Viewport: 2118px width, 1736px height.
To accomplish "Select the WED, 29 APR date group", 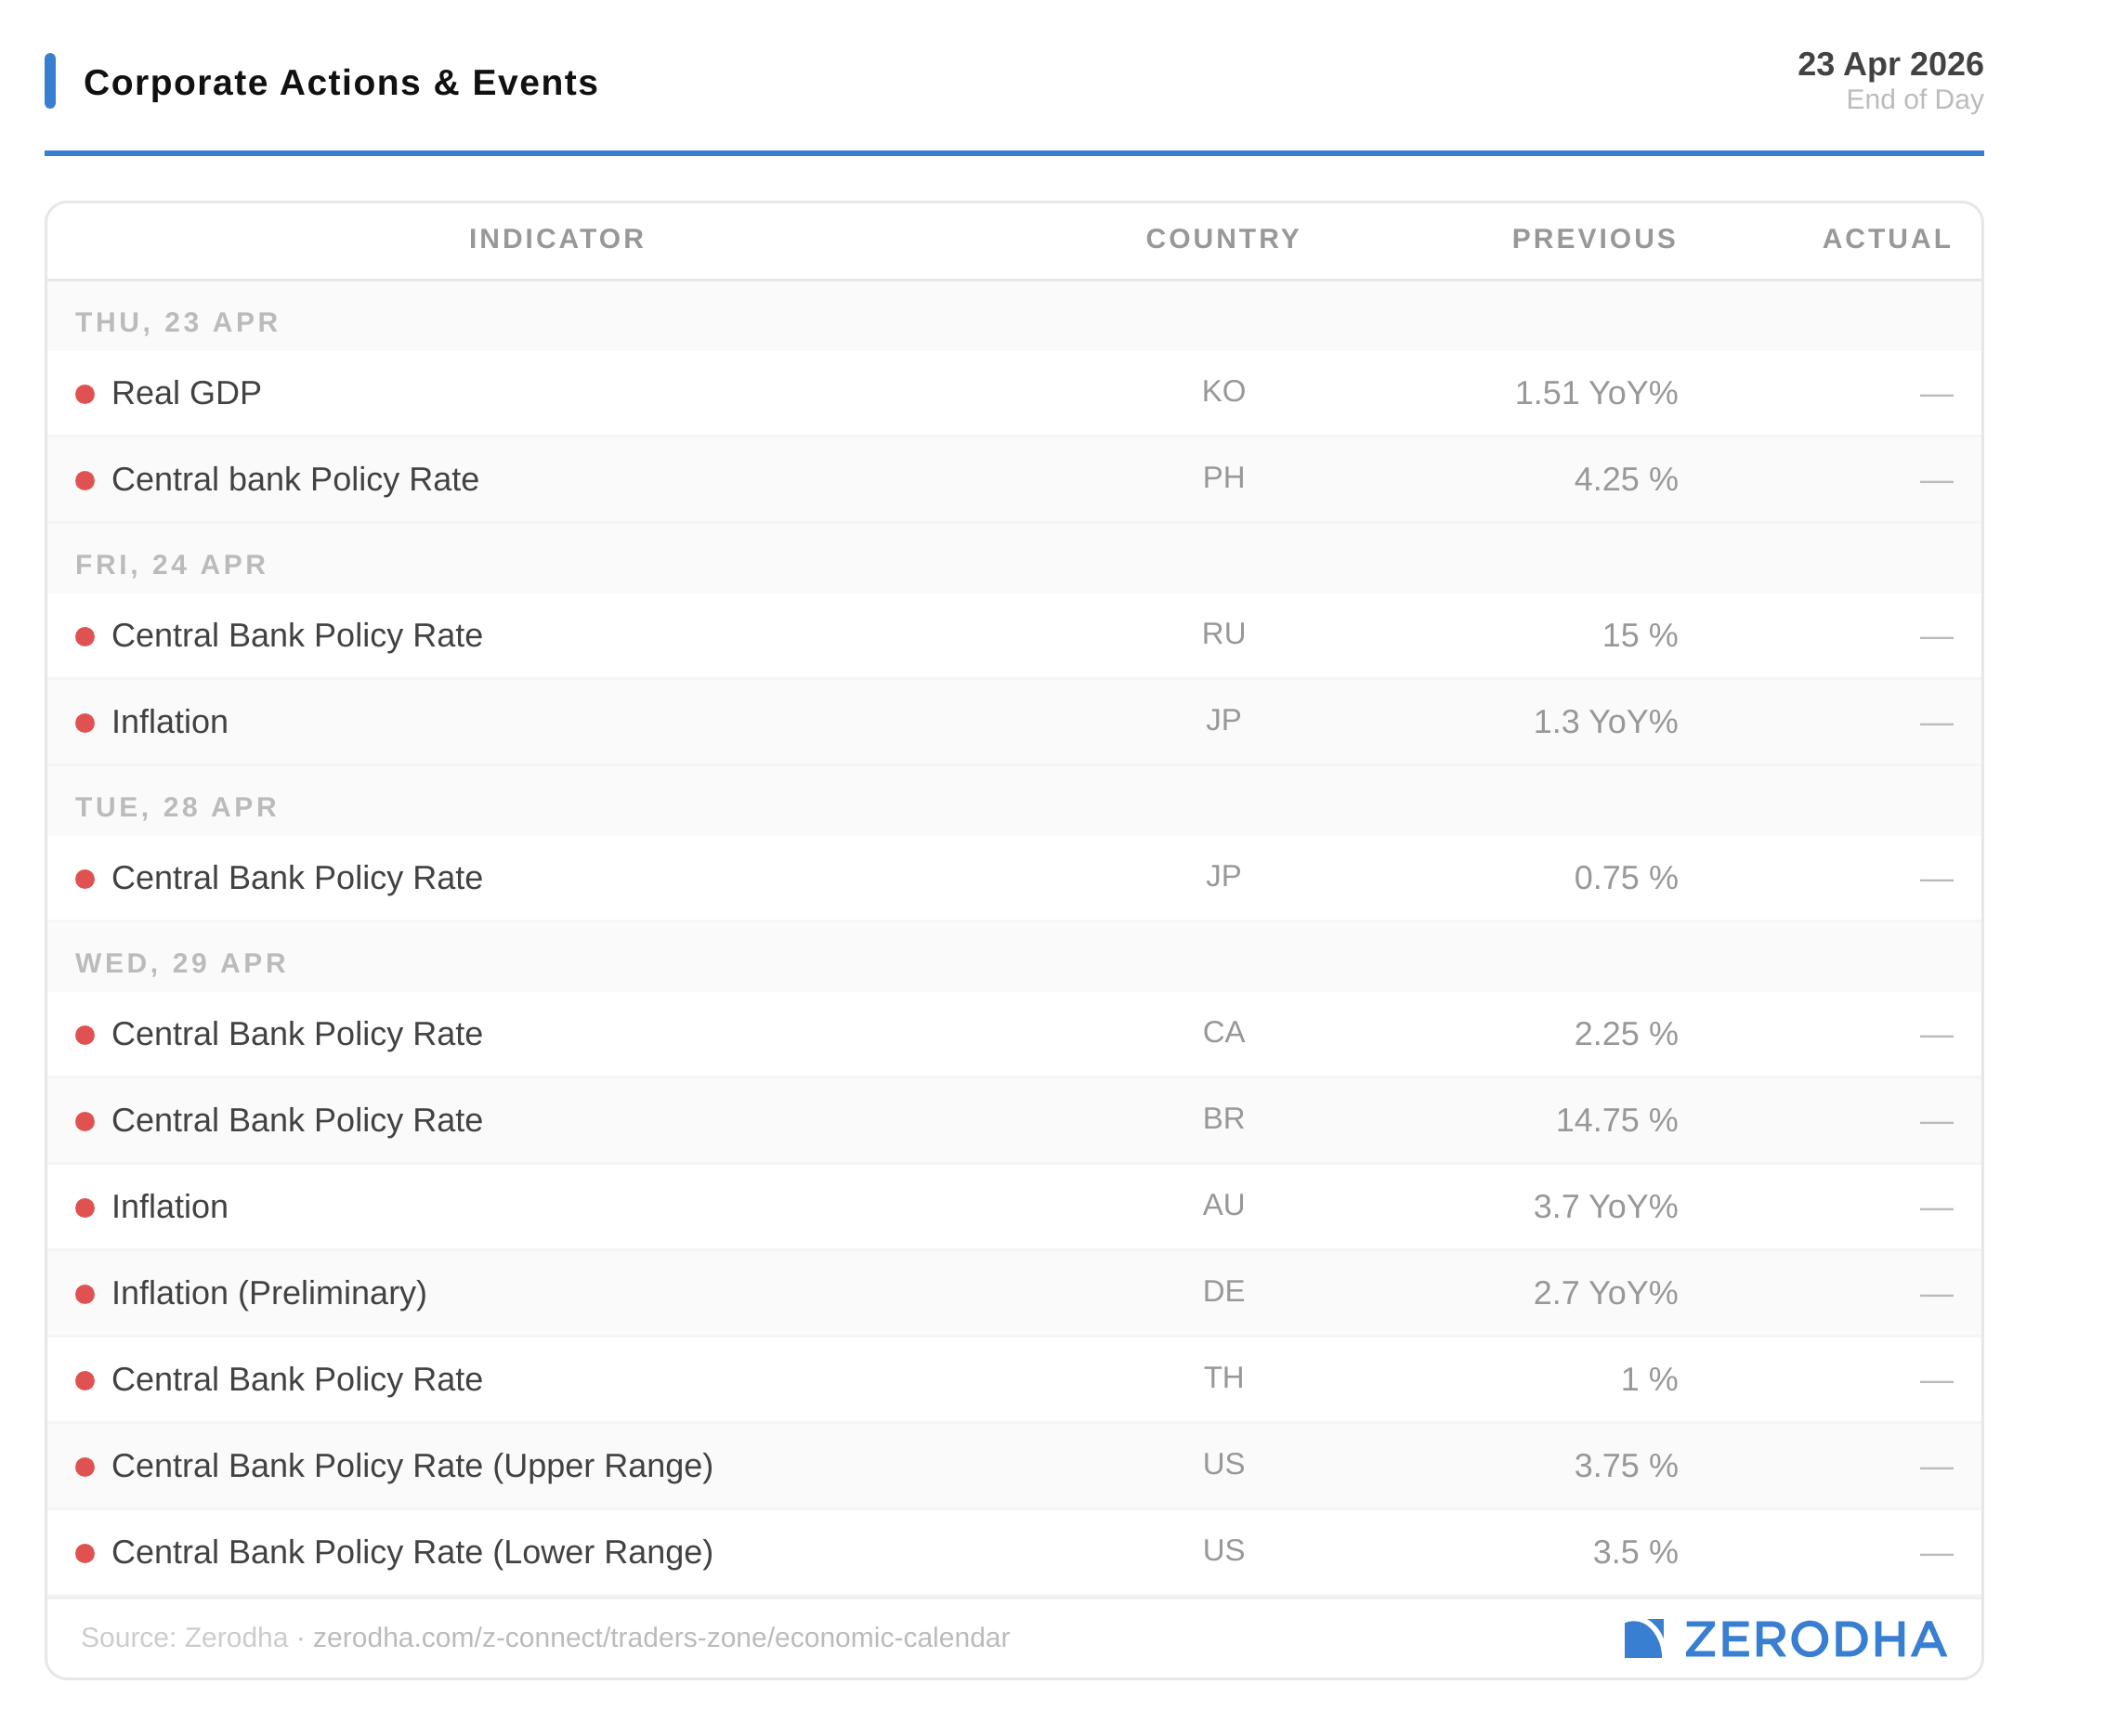I will (x=181, y=963).
